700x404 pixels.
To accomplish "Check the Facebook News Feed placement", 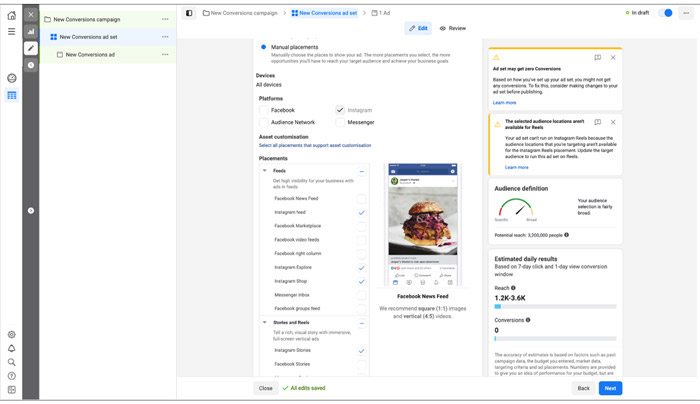I will point(362,199).
